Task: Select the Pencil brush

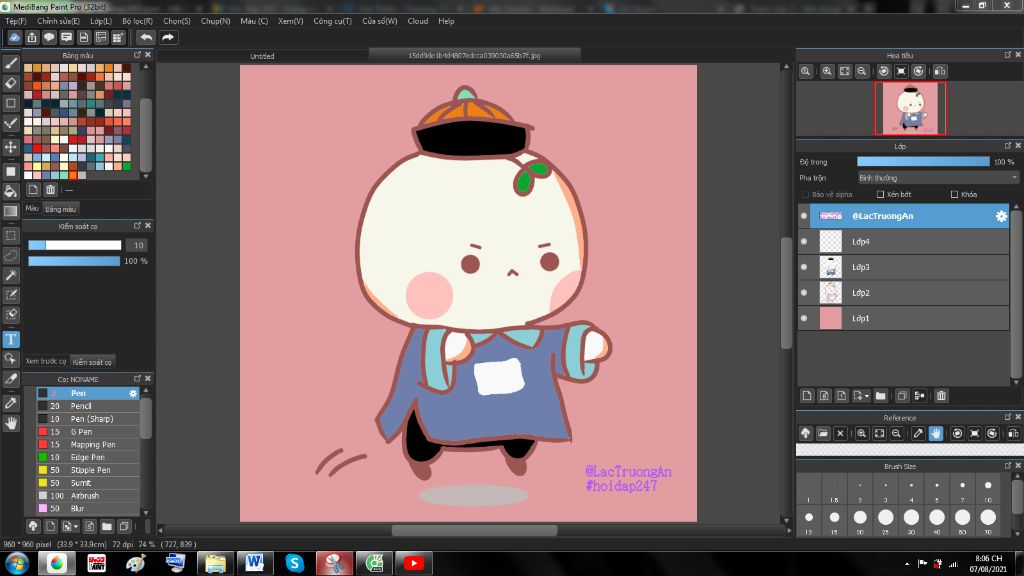Action: pyautogui.click(x=88, y=406)
